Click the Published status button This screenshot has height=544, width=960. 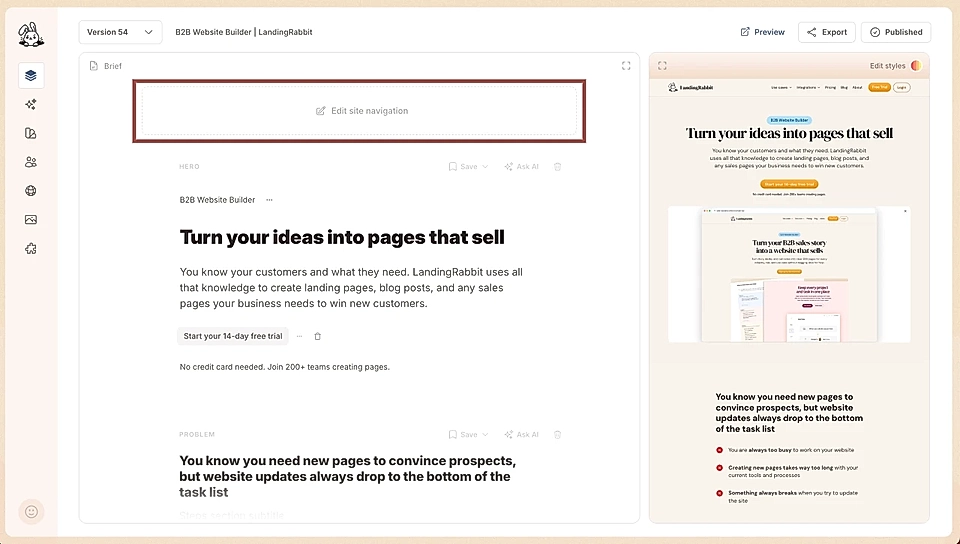click(896, 32)
